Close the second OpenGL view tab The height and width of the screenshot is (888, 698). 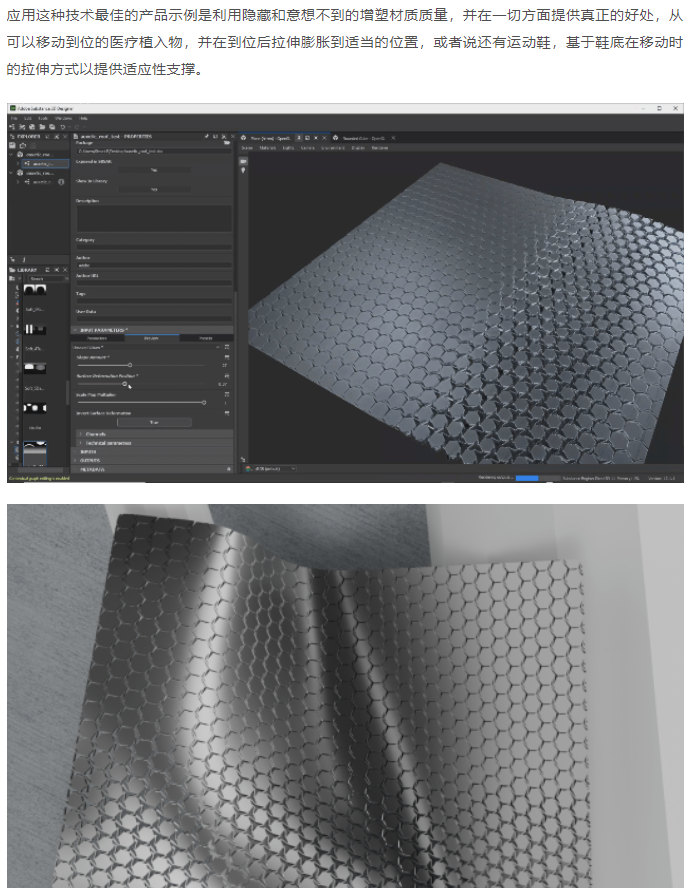click(x=393, y=138)
